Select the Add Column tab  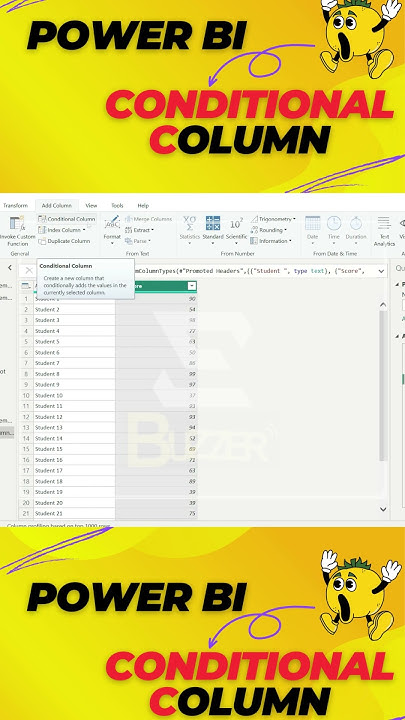tap(56, 205)
